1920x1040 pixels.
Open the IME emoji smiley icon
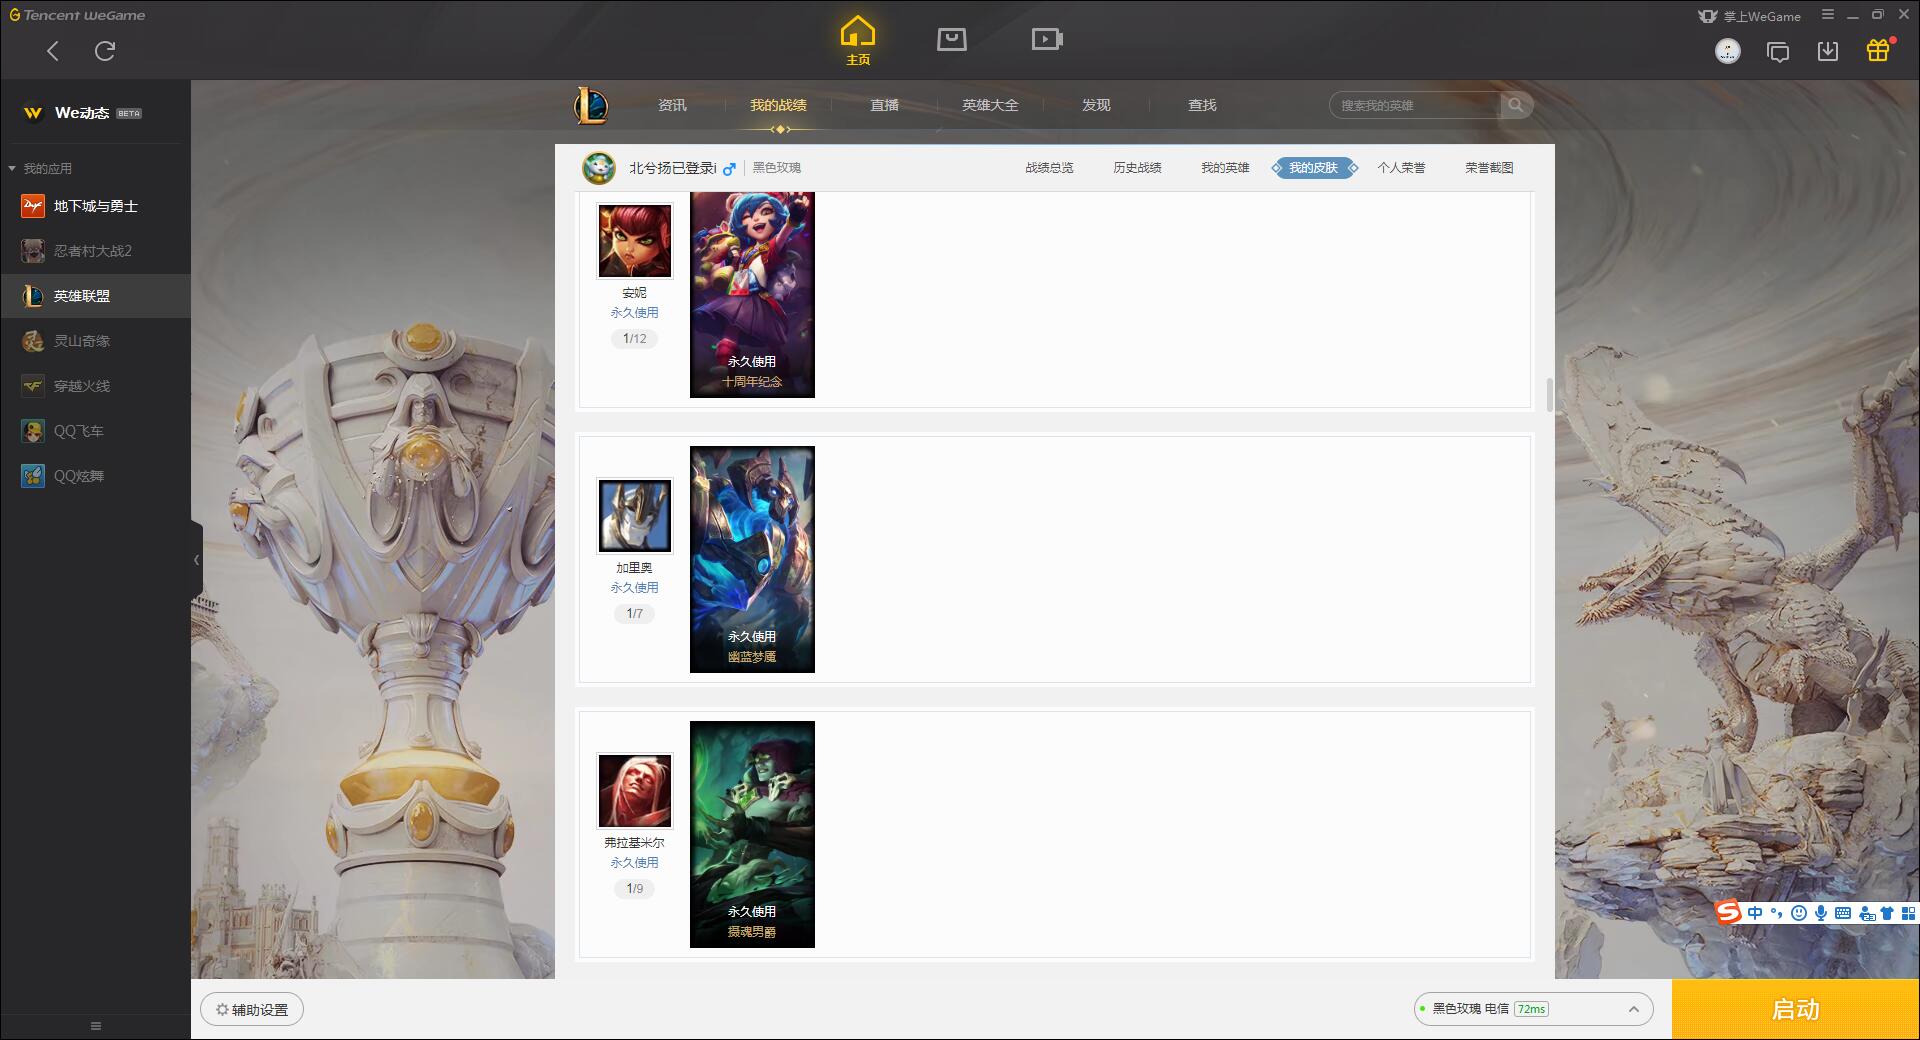(x=1799, y=913)
